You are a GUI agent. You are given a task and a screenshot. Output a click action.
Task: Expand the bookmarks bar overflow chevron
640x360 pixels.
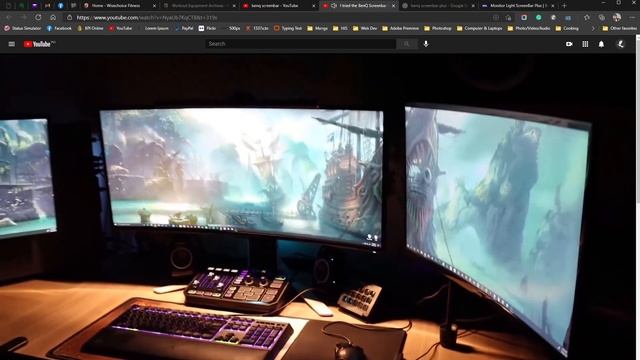593,28
